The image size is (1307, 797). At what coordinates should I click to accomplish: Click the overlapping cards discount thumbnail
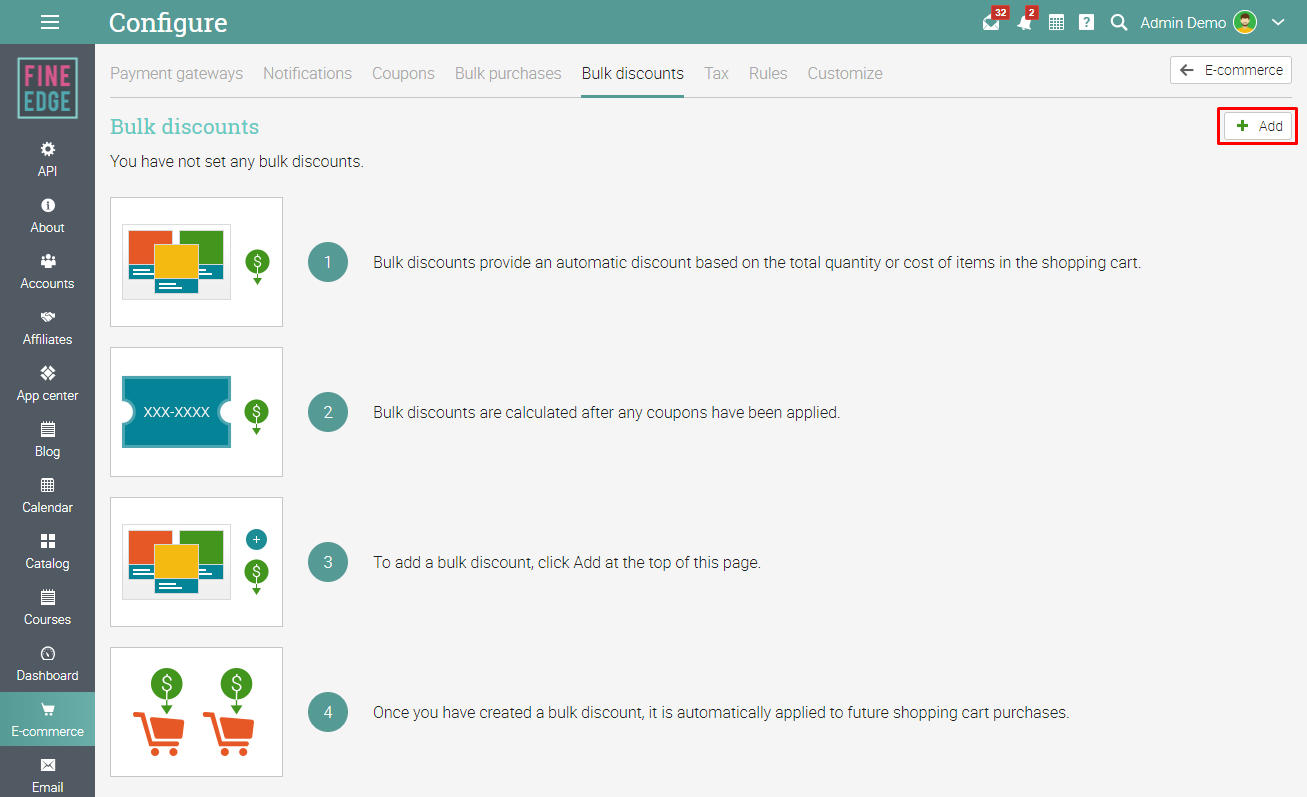196,262
